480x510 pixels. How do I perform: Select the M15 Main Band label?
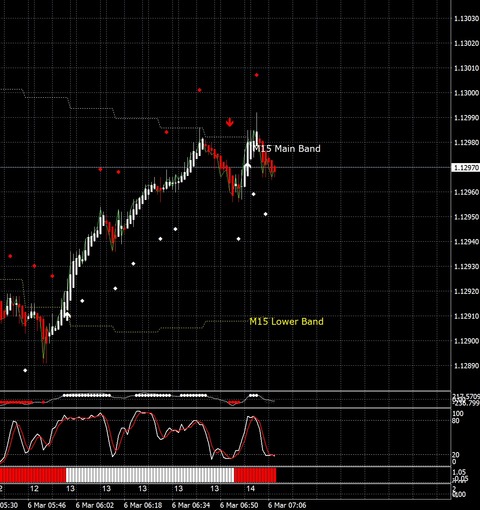coord(287,148)
